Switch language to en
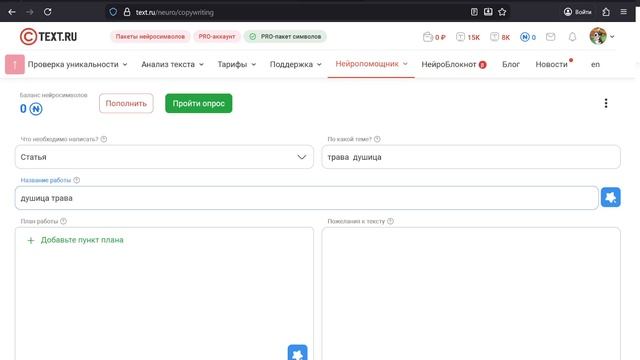Screen dimensions: 640x360 (596, 64)
